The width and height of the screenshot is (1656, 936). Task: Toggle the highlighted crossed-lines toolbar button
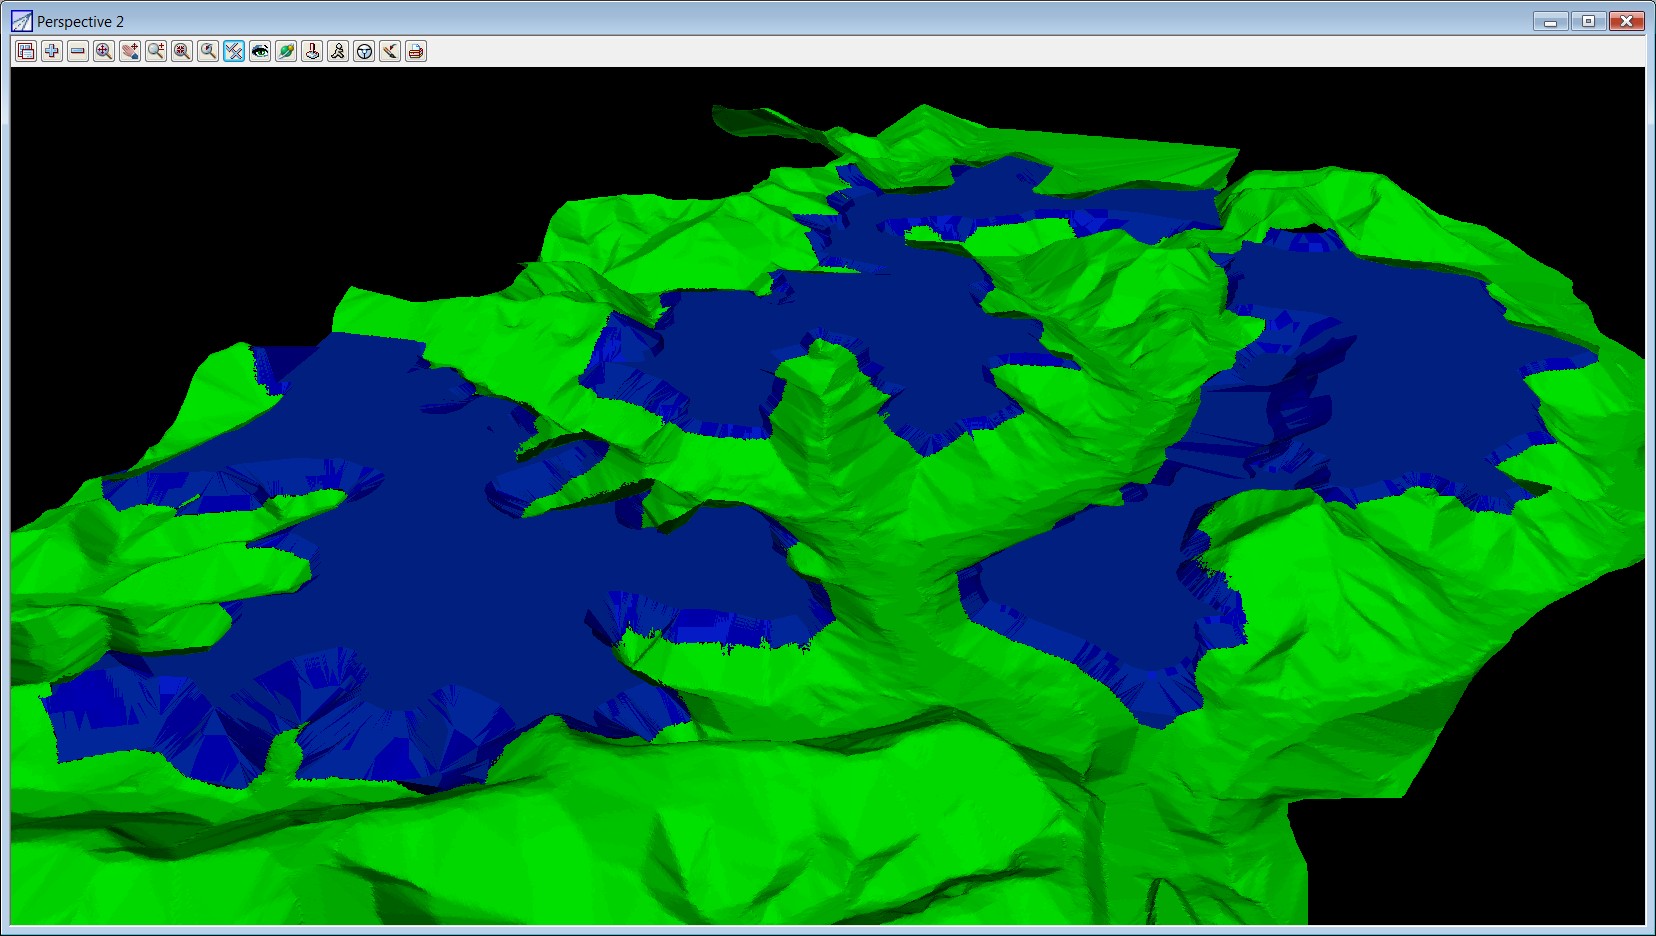pos(234,51)
